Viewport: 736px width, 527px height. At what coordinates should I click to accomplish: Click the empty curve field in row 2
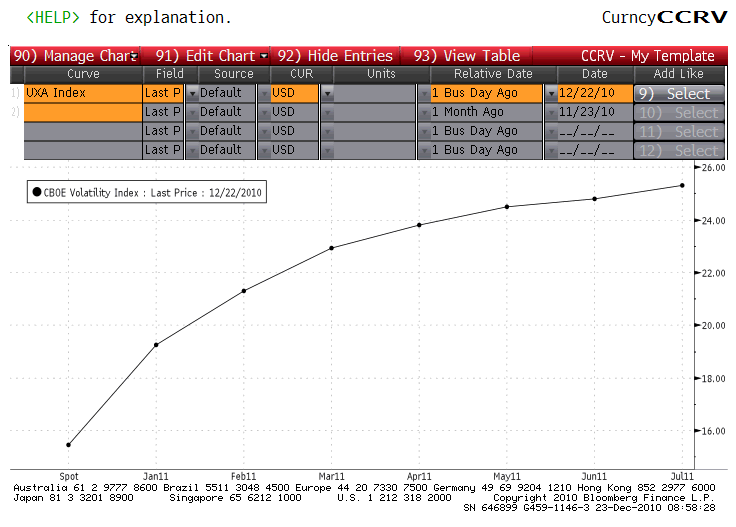[83, 112]
